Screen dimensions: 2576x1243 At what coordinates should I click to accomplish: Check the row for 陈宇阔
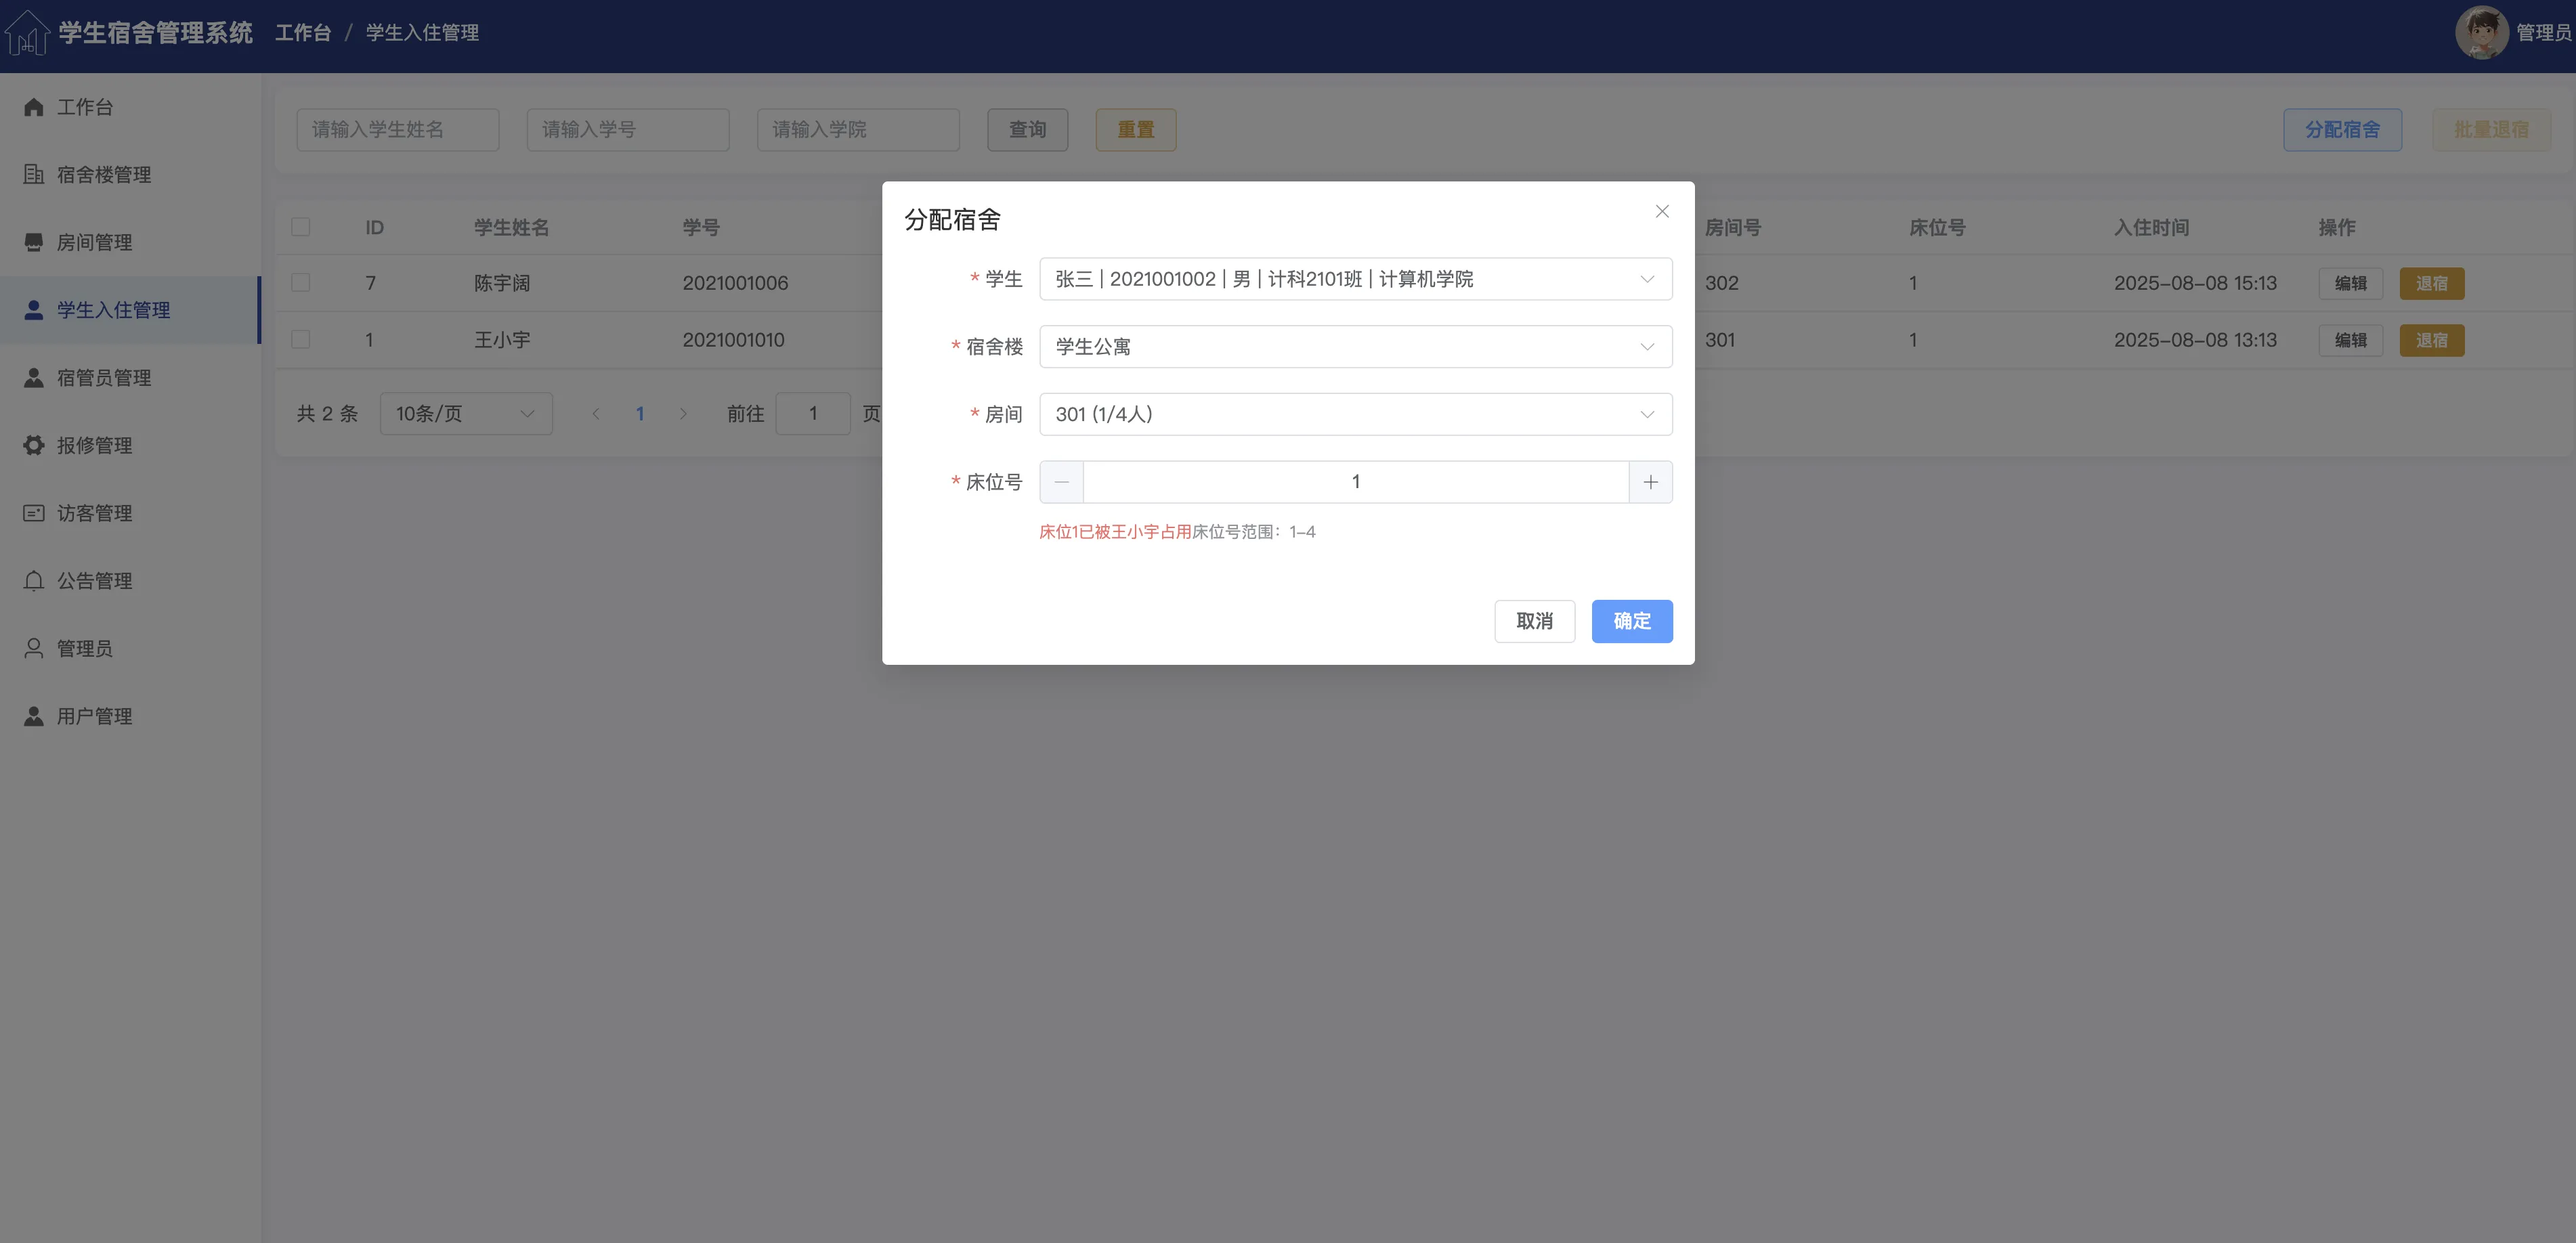click(300, 283)
